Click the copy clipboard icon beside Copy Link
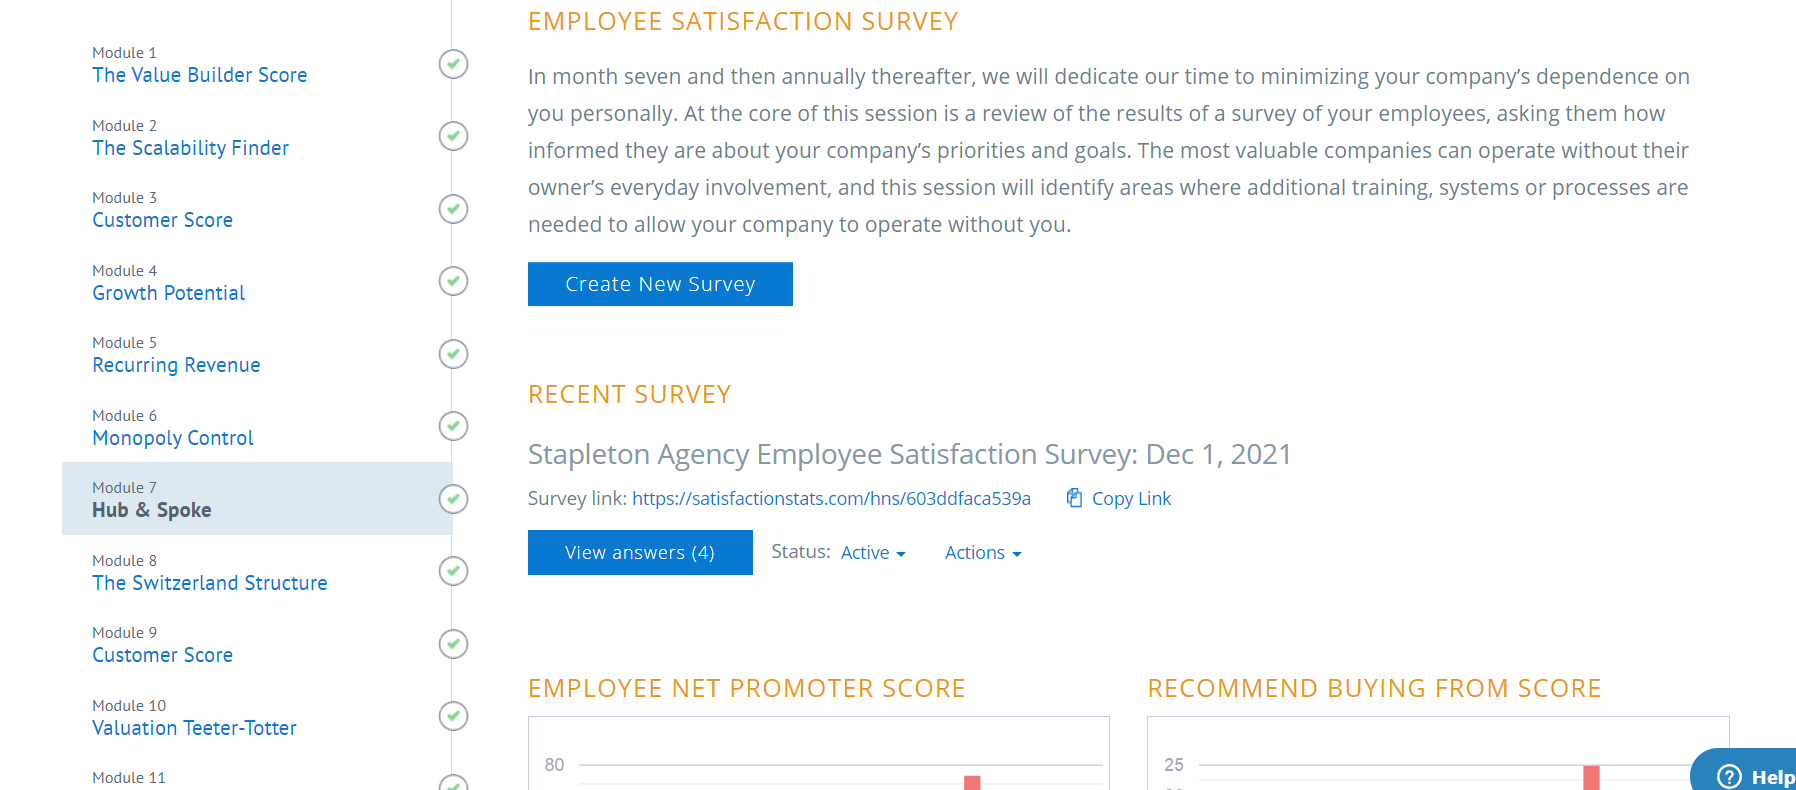 tap(1074, 498)
